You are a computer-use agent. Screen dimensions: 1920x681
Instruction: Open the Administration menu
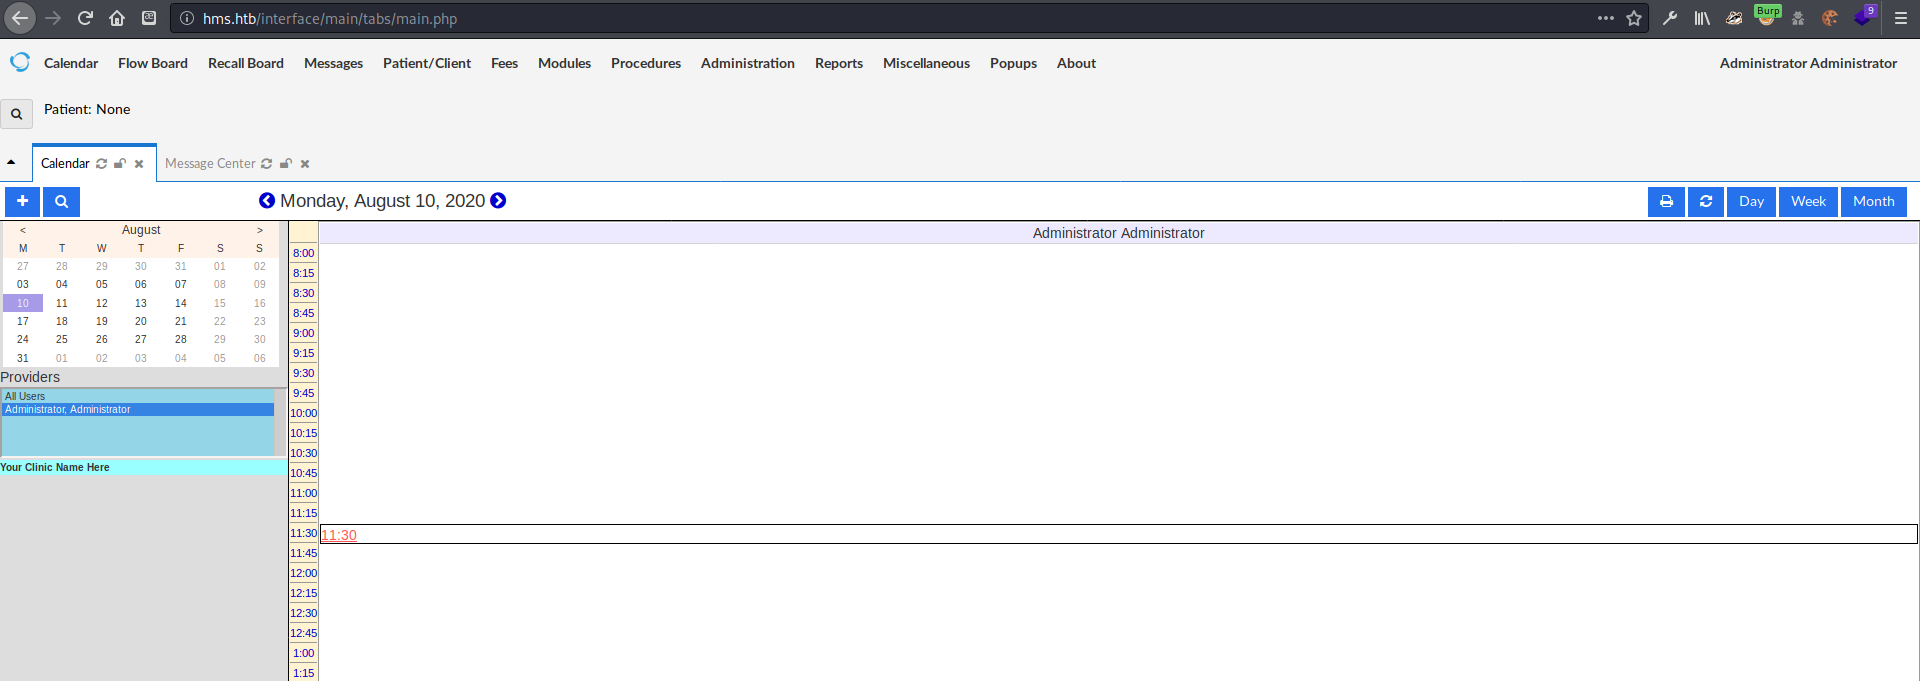click(747, 63)
